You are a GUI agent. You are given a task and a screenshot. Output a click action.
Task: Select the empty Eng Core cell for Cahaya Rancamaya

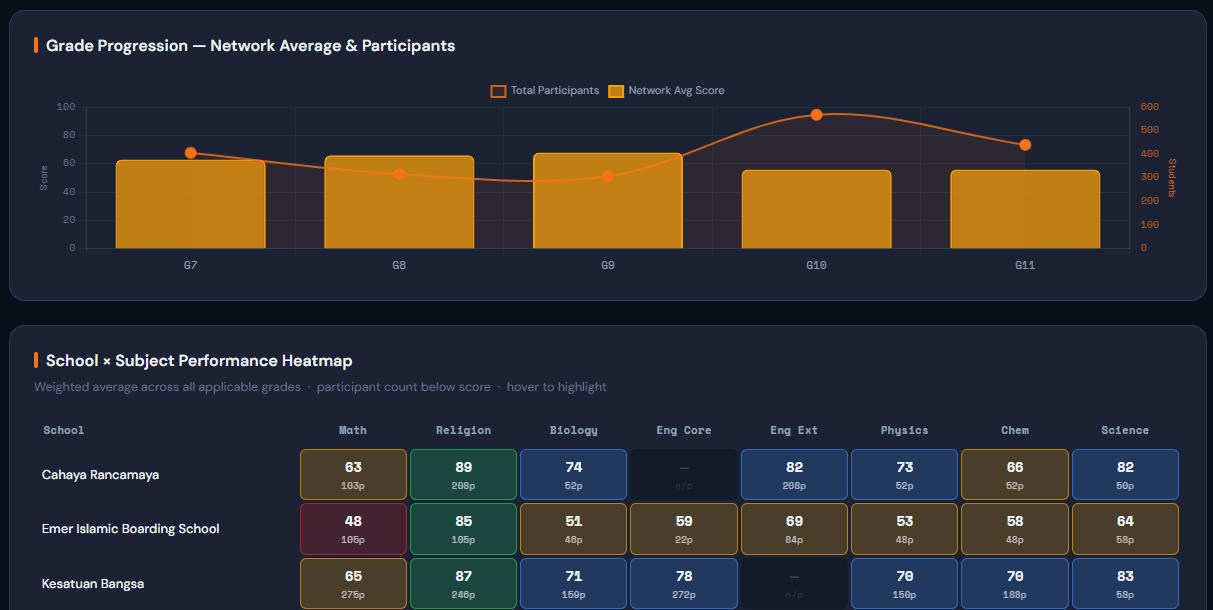click(683, 474)
